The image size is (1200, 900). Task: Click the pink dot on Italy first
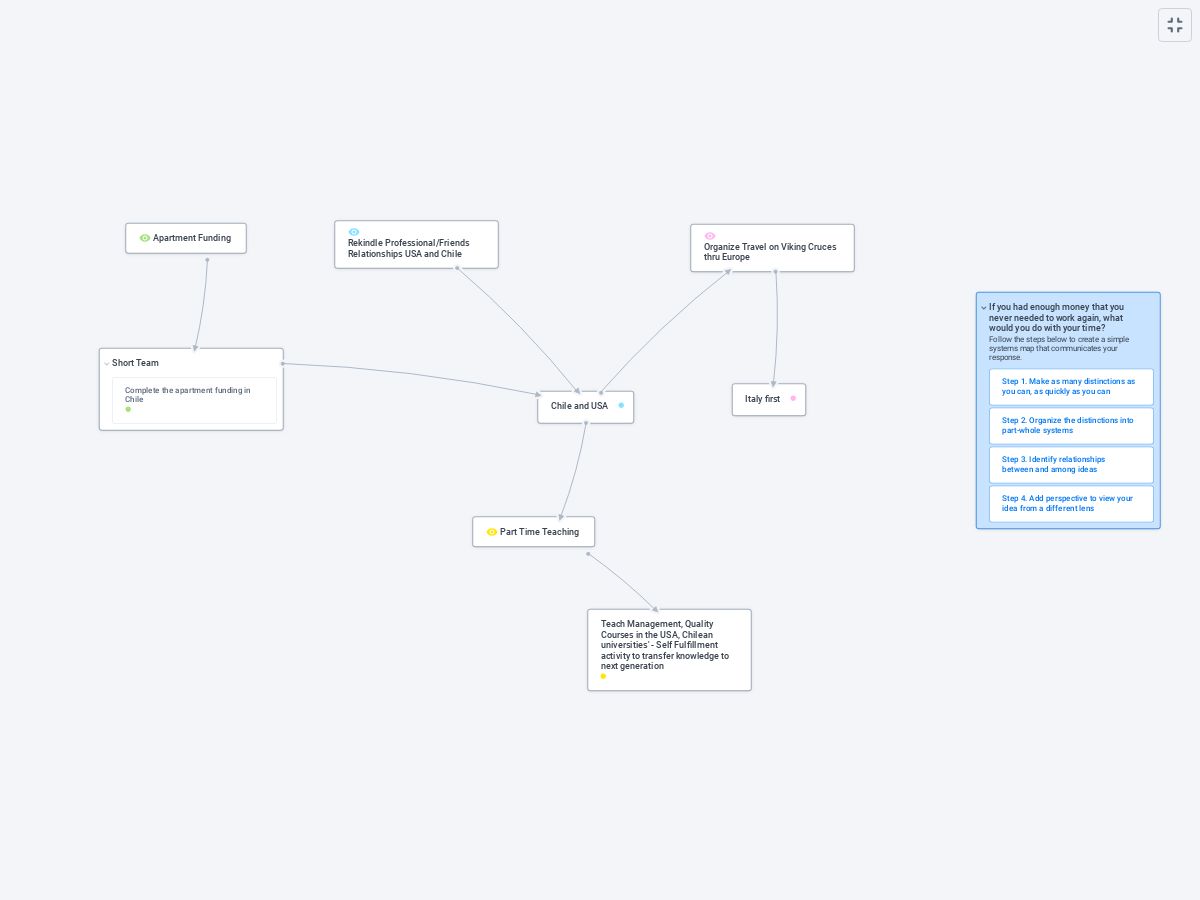[x=793, y=398]
